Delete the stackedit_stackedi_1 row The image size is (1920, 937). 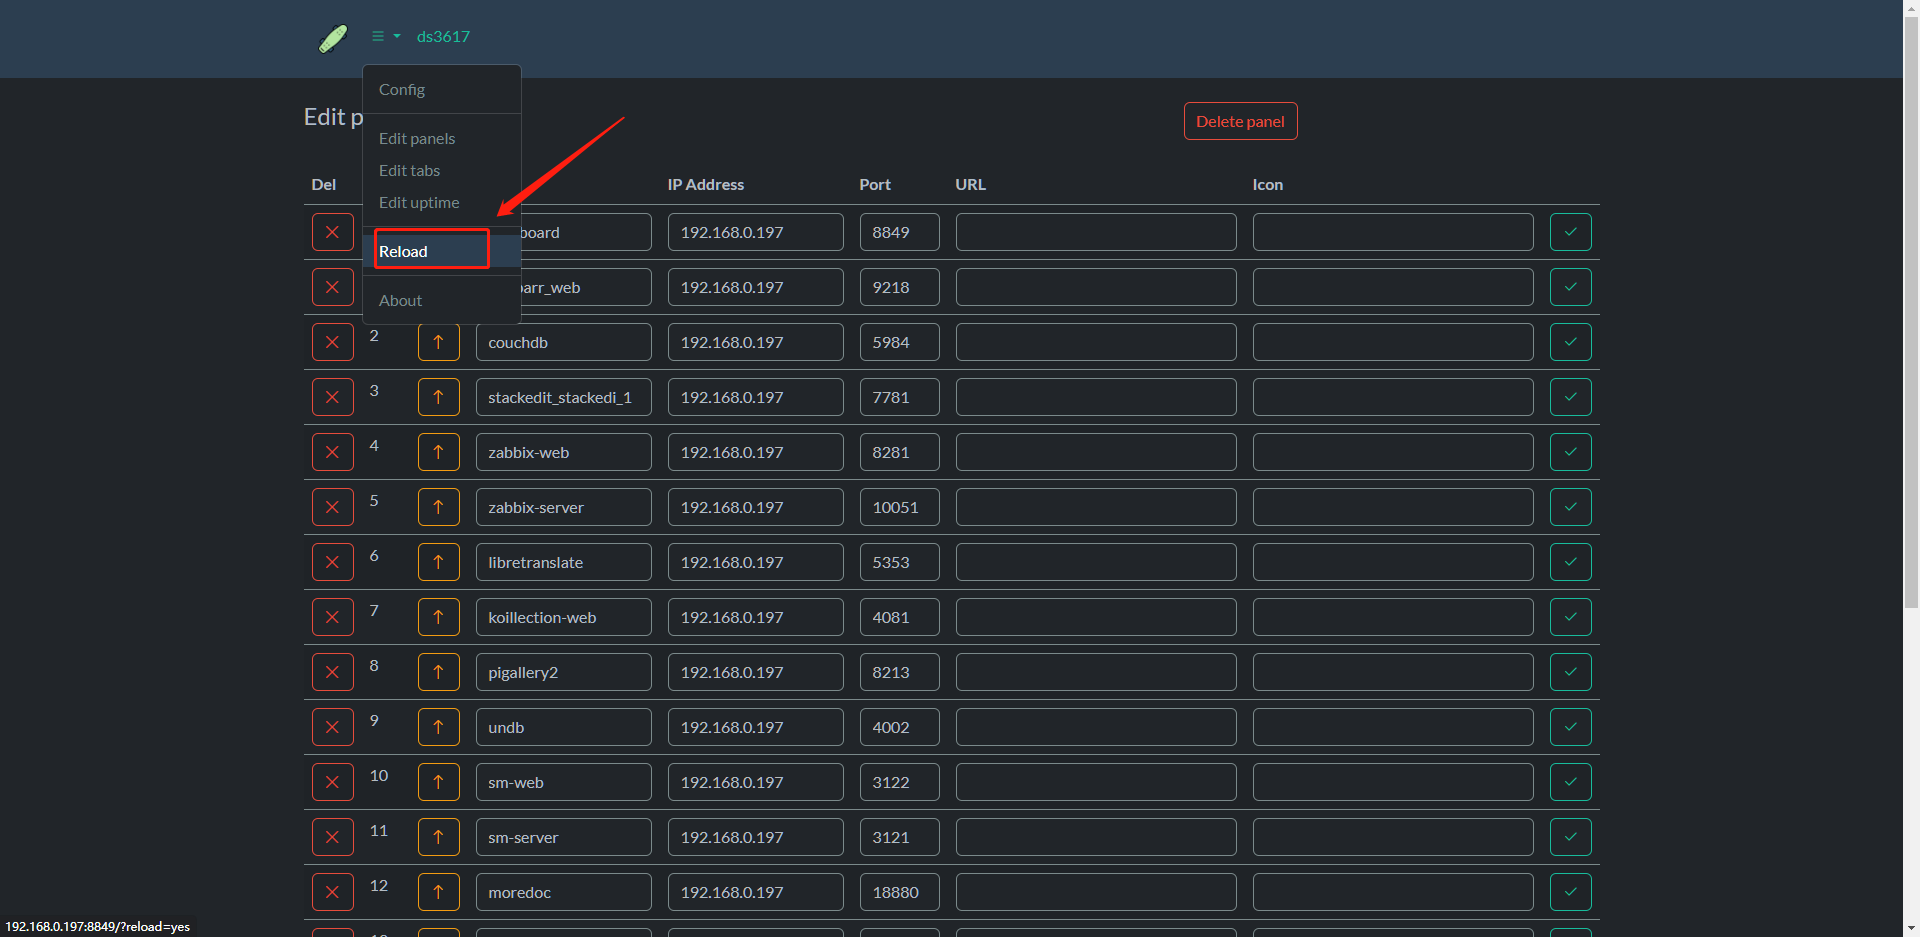[x=333, y=397]
